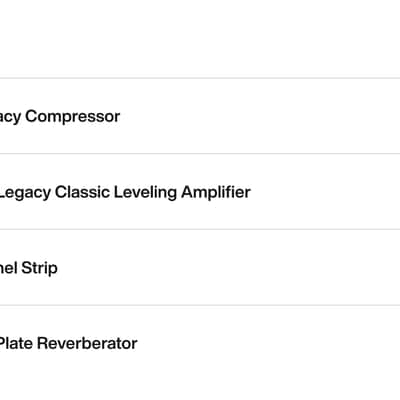Click the blank header area above the list
This screenshot has width=400, height=400.
(200, 39)
